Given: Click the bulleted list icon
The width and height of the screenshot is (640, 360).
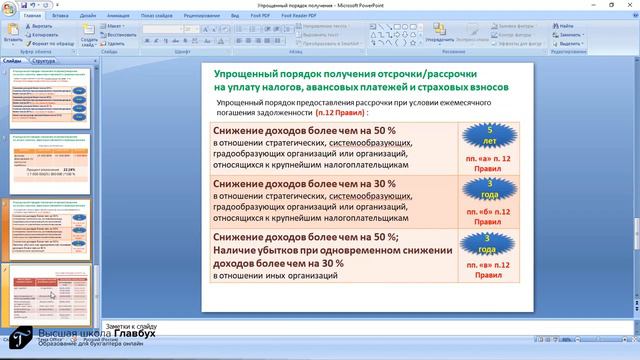Looking at the screenshot, I should tap(240, 29).
